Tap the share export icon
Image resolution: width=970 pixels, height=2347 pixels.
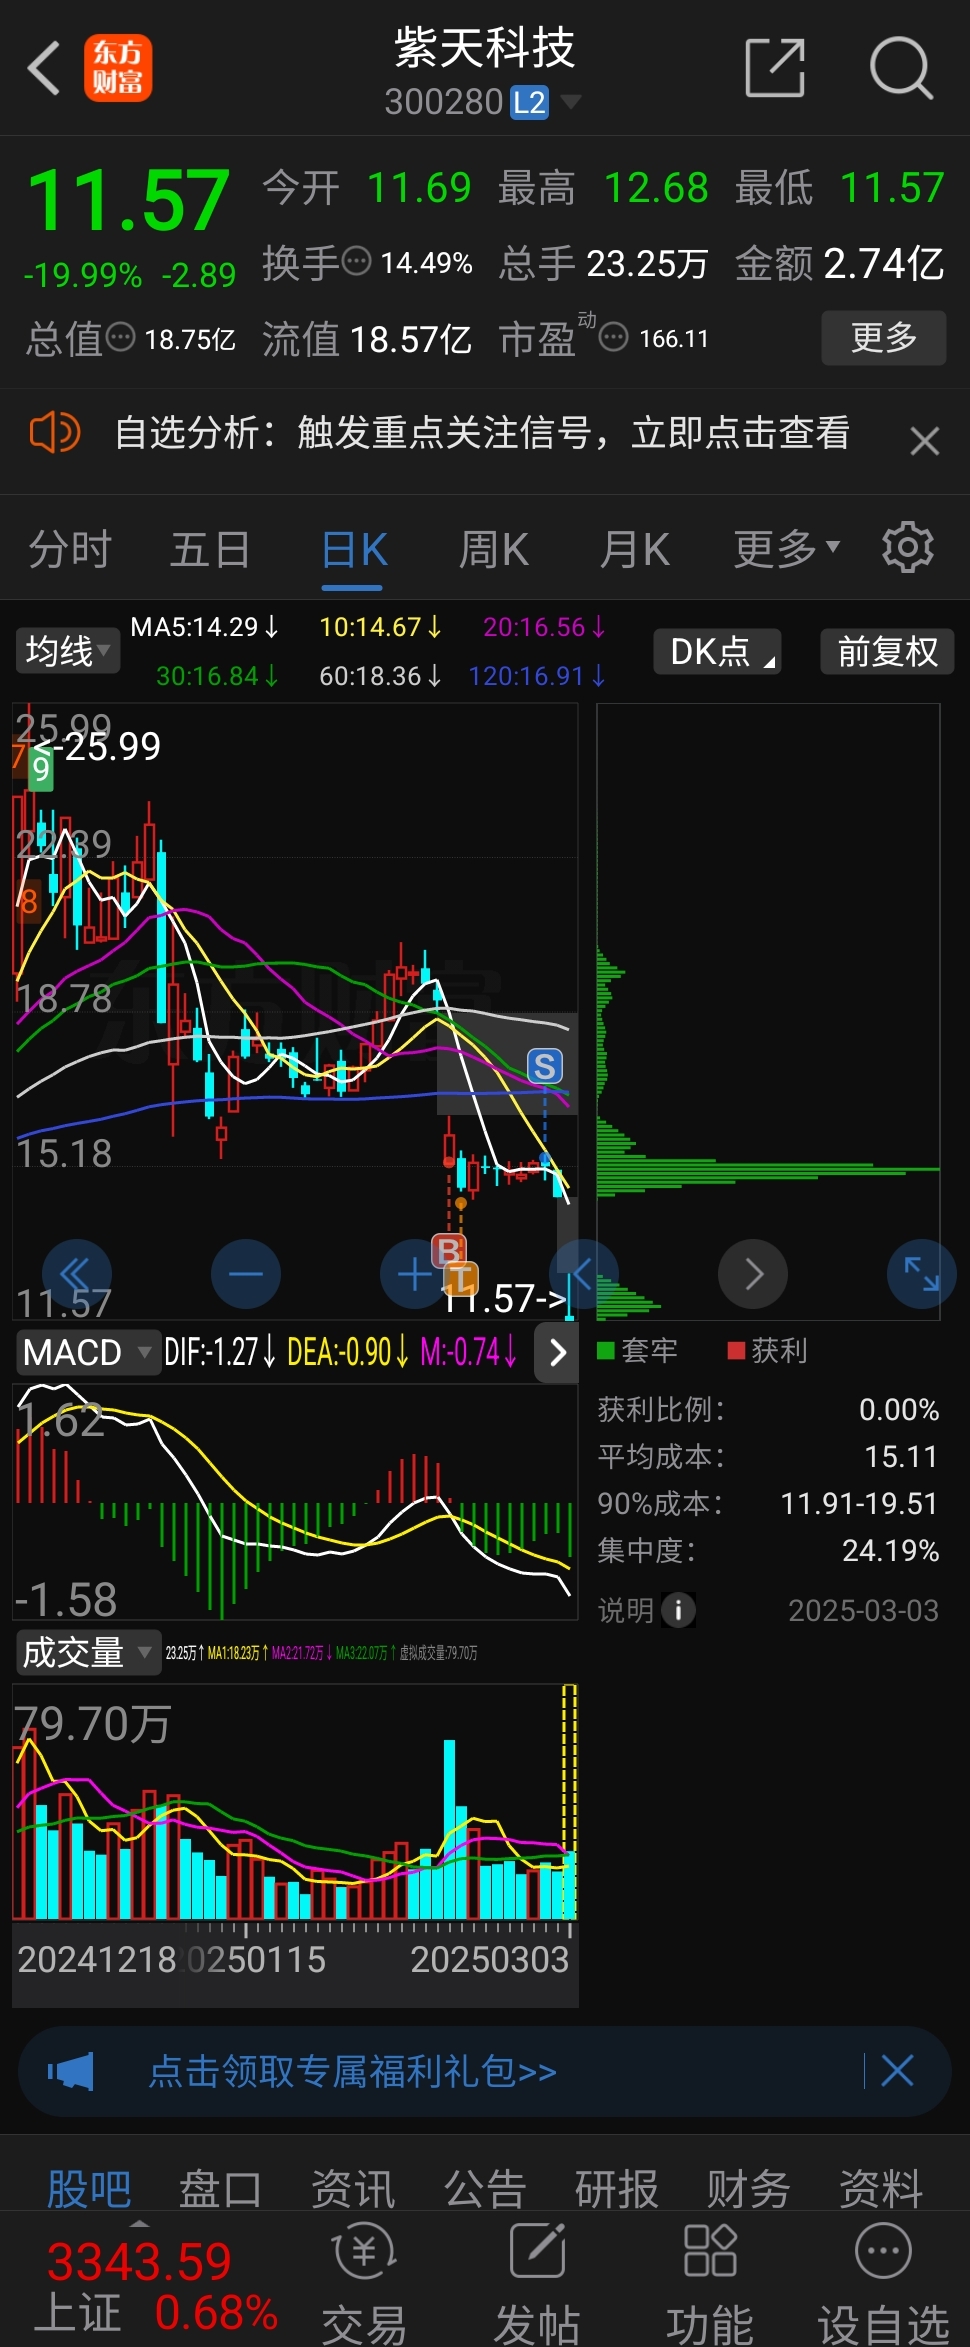pos(775,68)
